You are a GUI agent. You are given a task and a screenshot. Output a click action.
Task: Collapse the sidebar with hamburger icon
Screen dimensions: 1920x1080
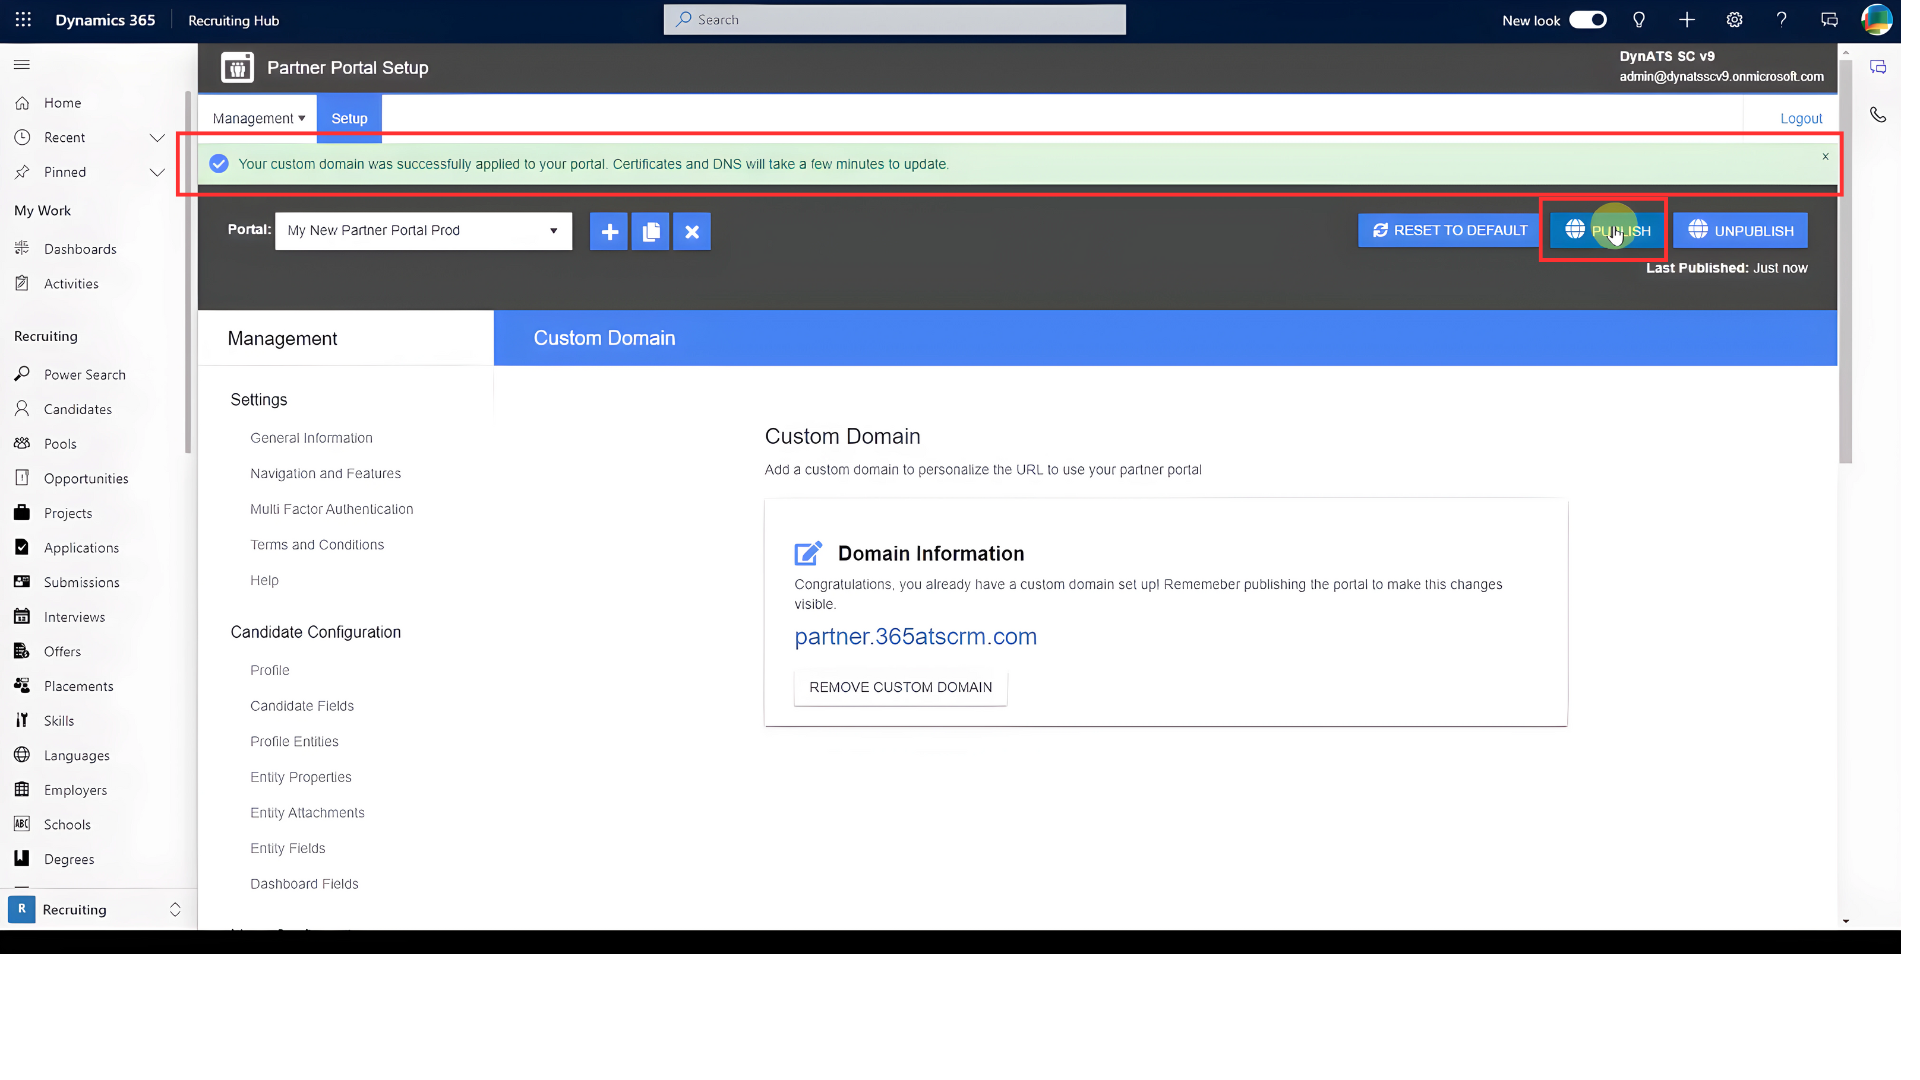coord(22,65)
